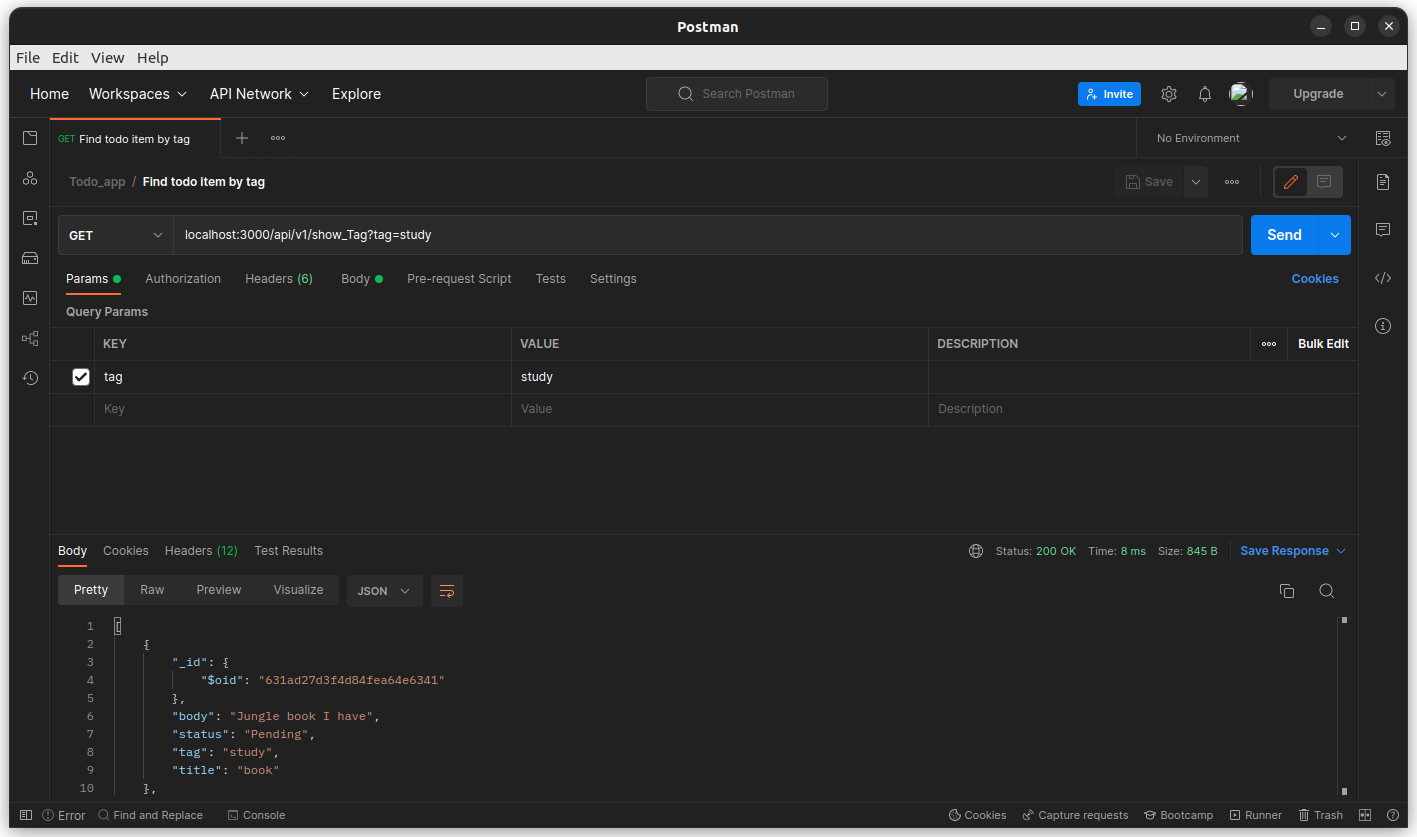The height and width of the screenshot is (837, 1417).
Task: Open the View menu
Action: [108, 58]
